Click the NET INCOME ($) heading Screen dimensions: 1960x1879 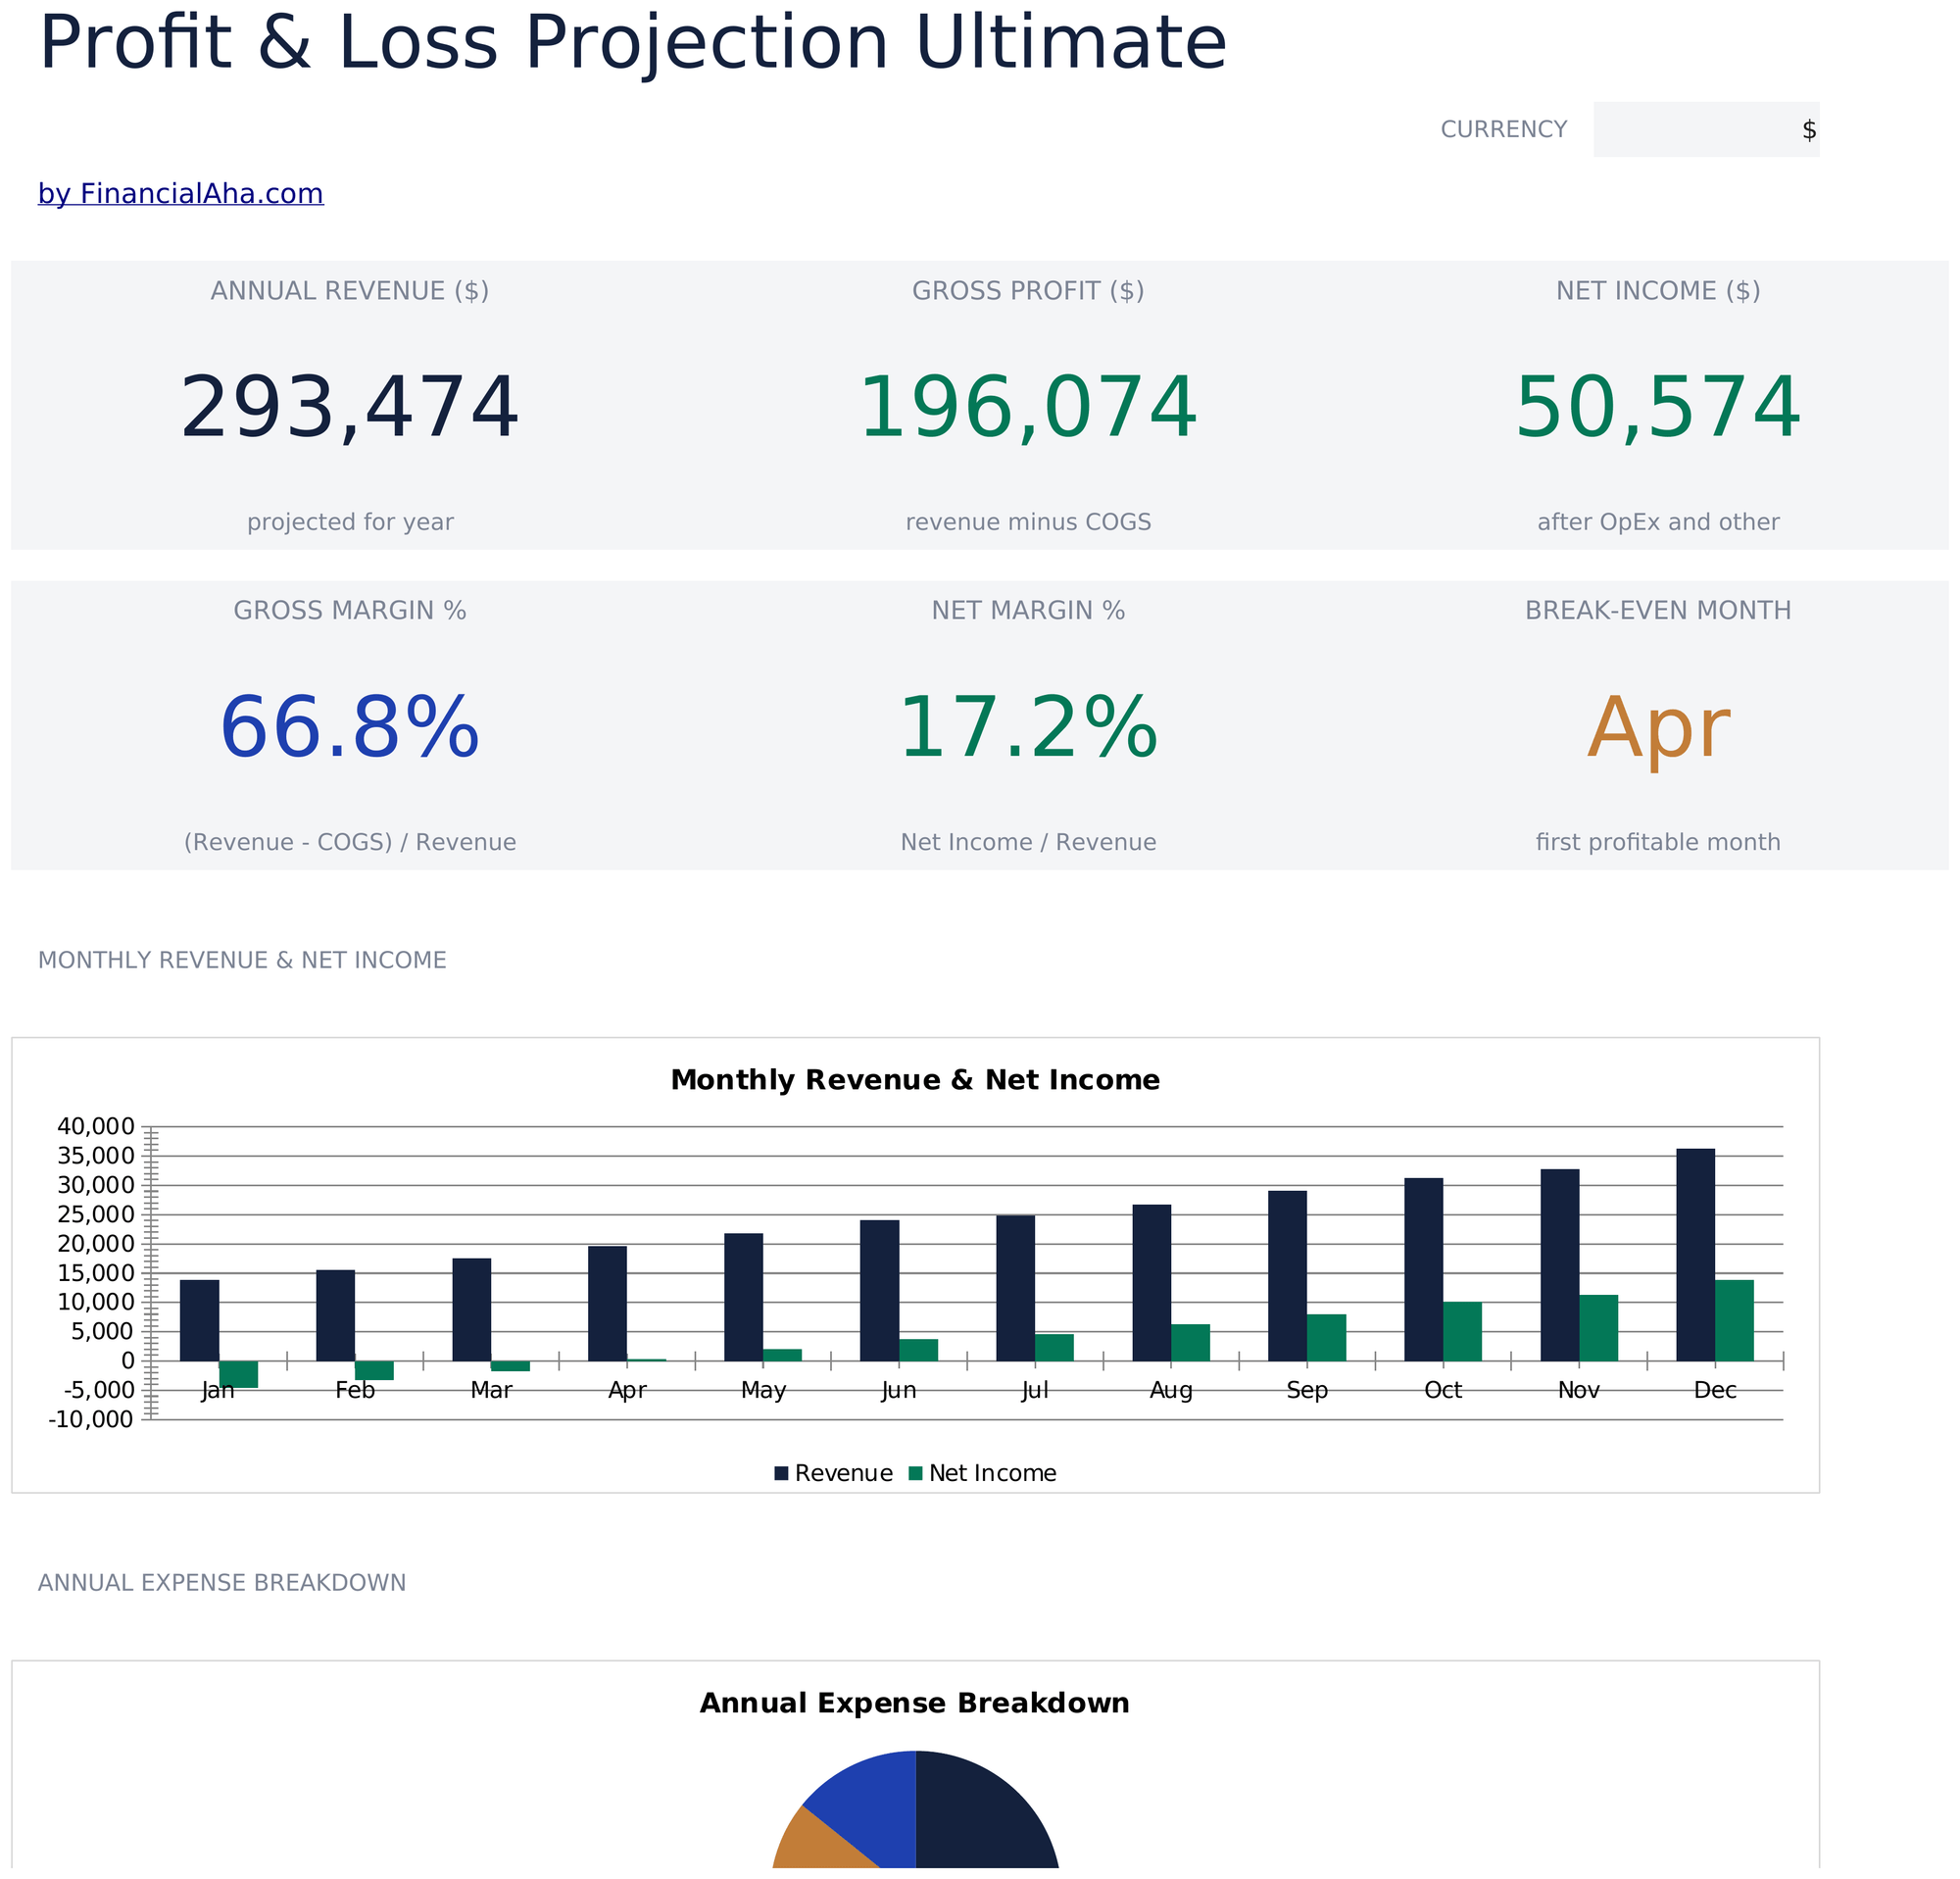1658,291
